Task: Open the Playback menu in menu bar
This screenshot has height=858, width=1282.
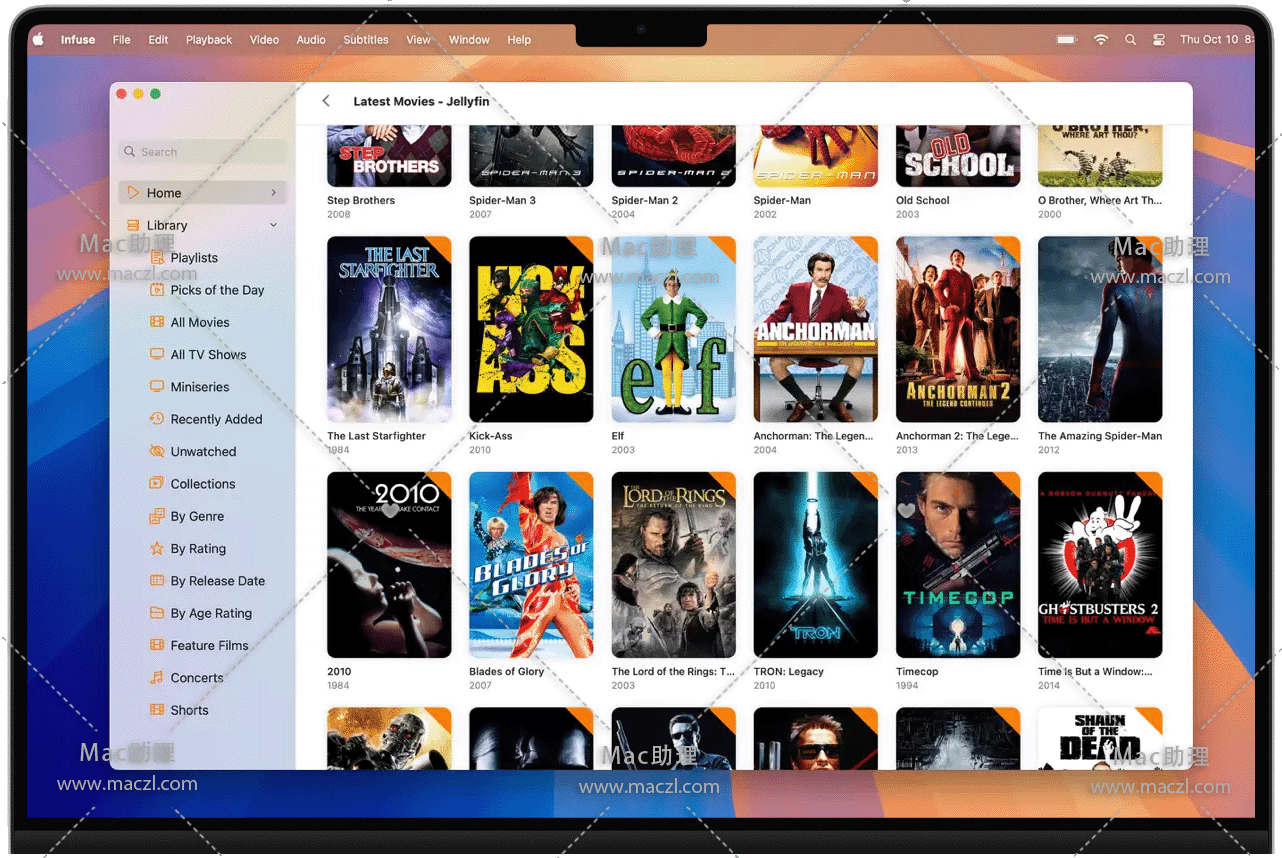Action: pyautogui.click(x=208, y=40)
